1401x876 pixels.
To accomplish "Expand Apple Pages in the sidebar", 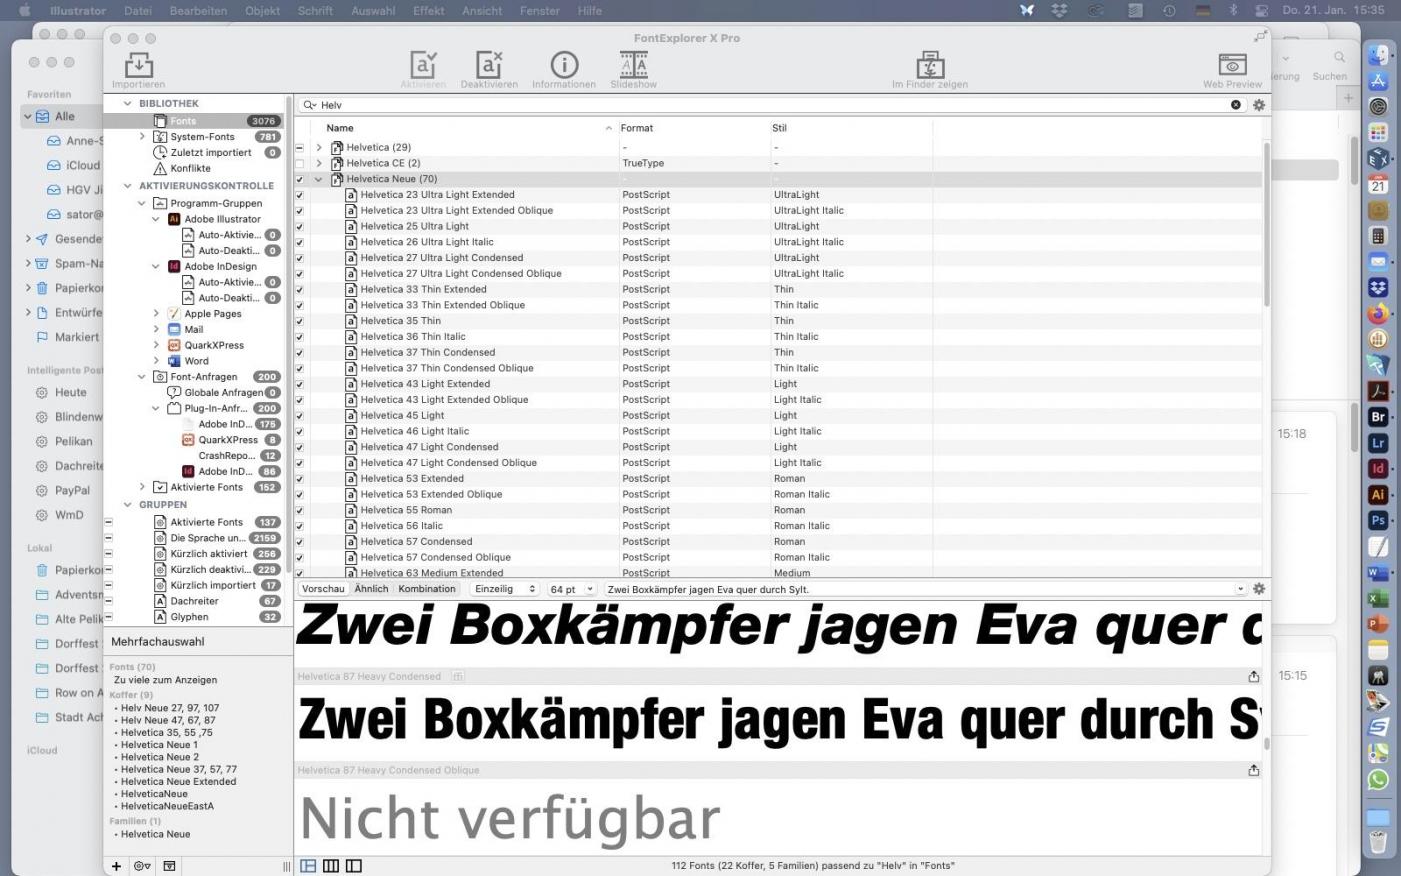I will point(156,314).
